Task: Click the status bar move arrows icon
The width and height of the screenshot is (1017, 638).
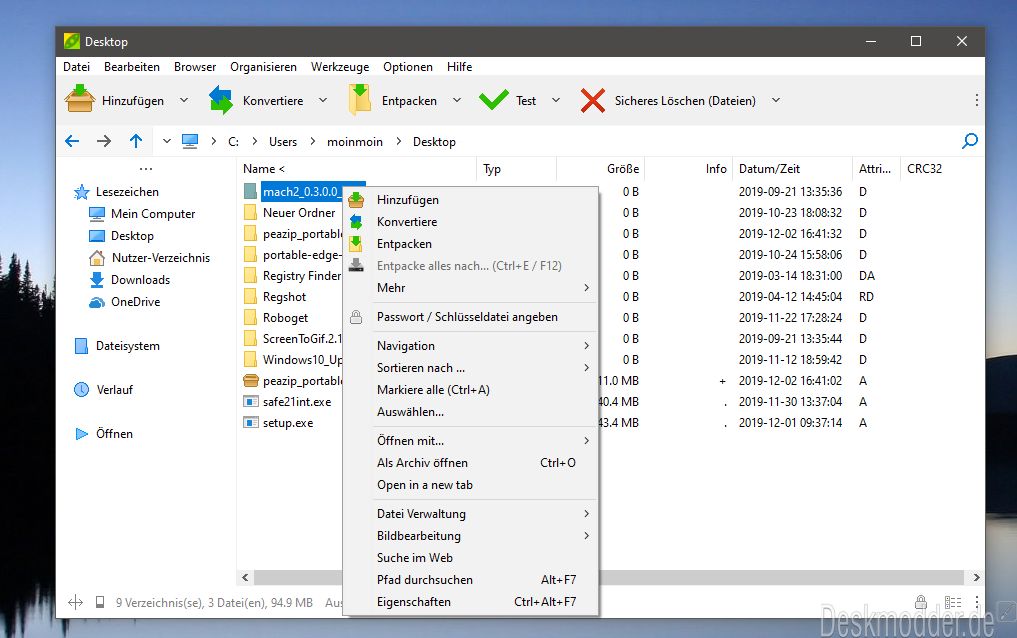Action: pyautogui.click(x=75, y=602)
